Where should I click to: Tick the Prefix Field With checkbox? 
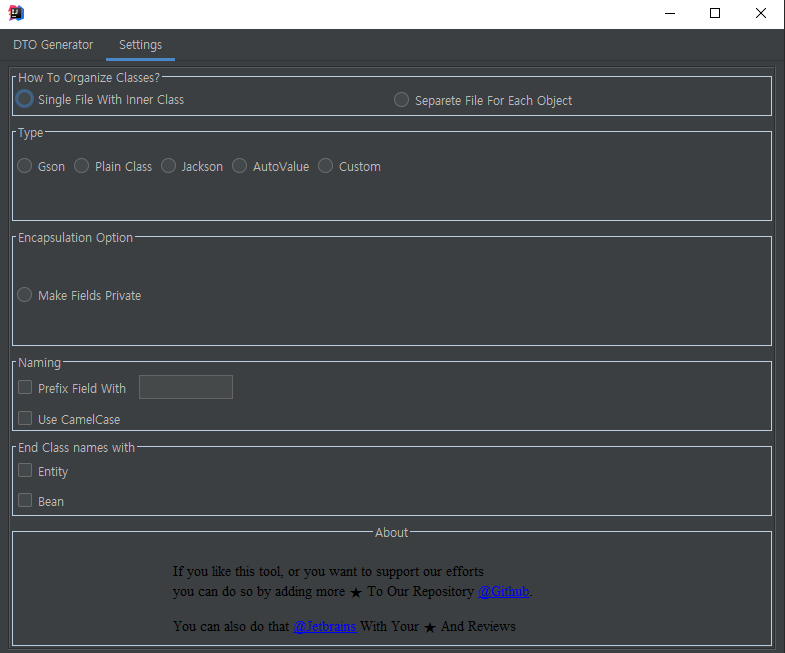(25, 387)
